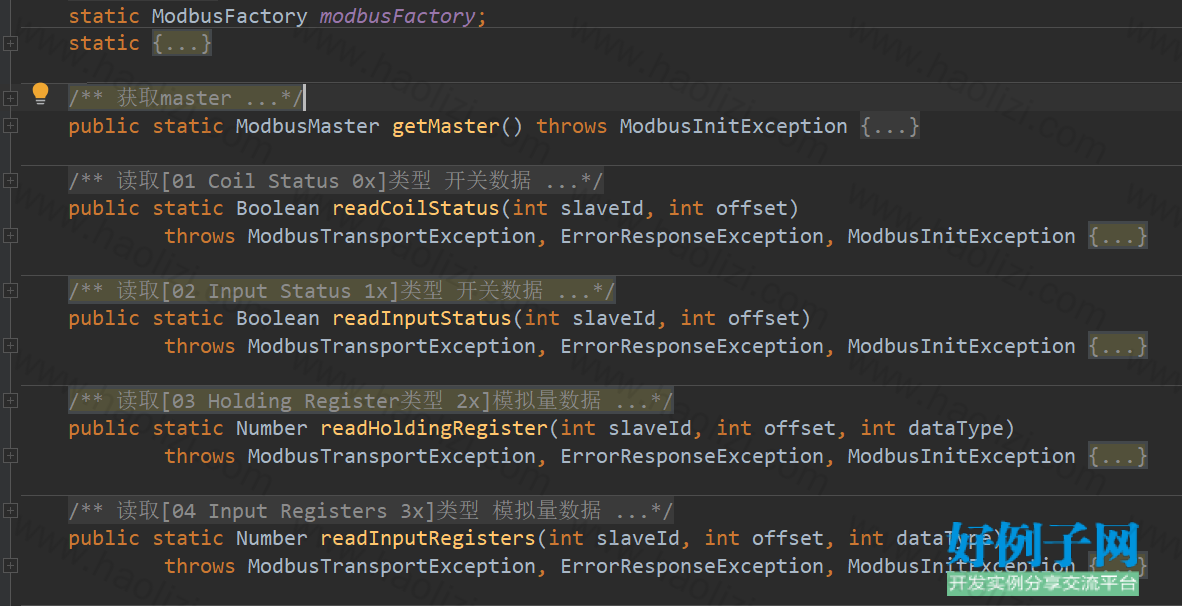
Task: Expand the 02 Input Status comment gutter fold
Action: click(x=10, y=291)
